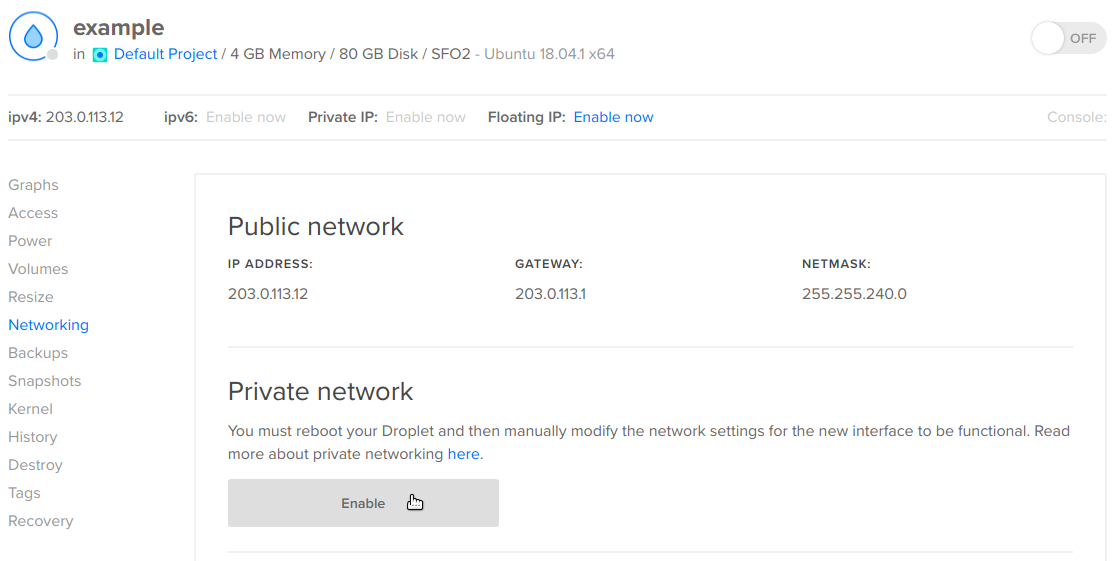This screenshot has width=1115, height=561.
Task: Go to Snapshots in the sidebar
Action: click(x=45, y=381)
